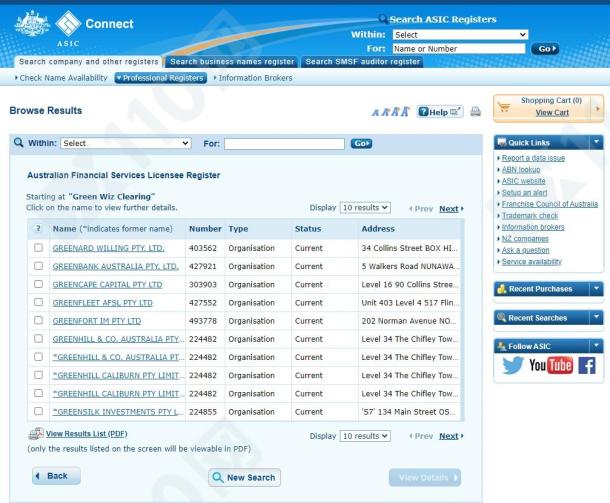
Task: Collapse the Quick Links panel arrow
Action: click(x=596, y=142)
